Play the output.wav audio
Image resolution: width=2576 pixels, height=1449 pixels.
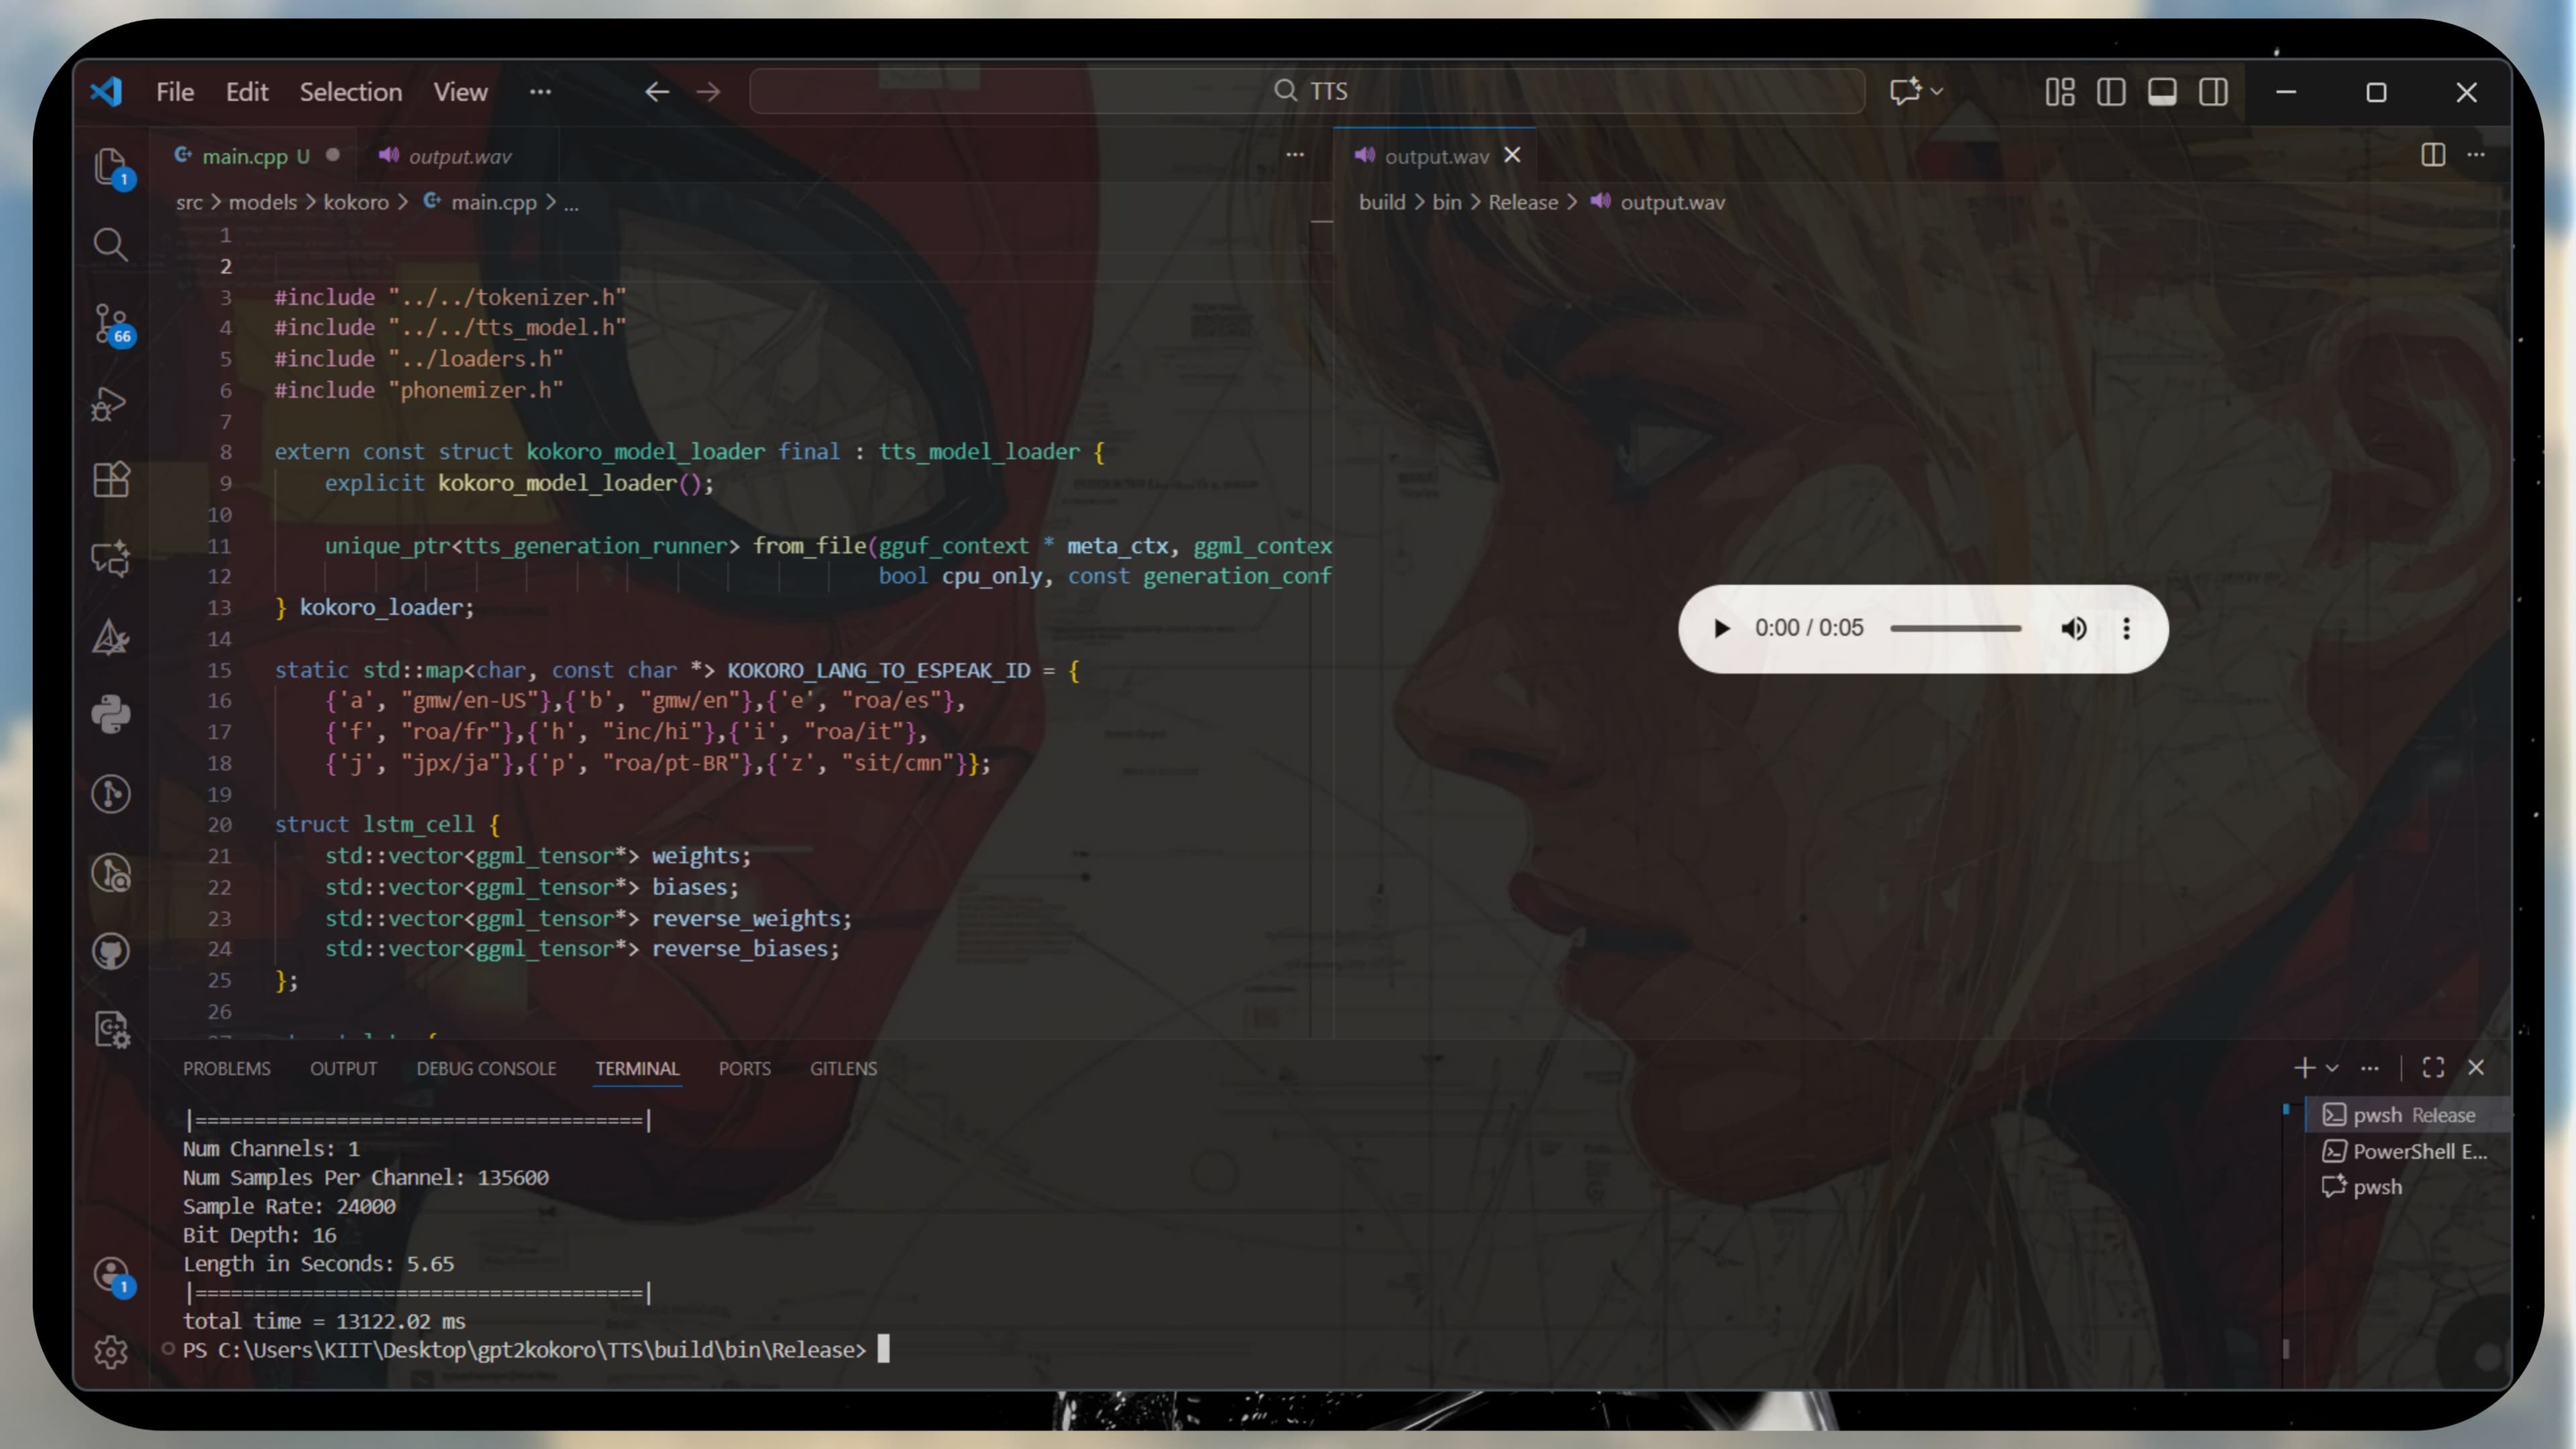[x=1721, y=628]
